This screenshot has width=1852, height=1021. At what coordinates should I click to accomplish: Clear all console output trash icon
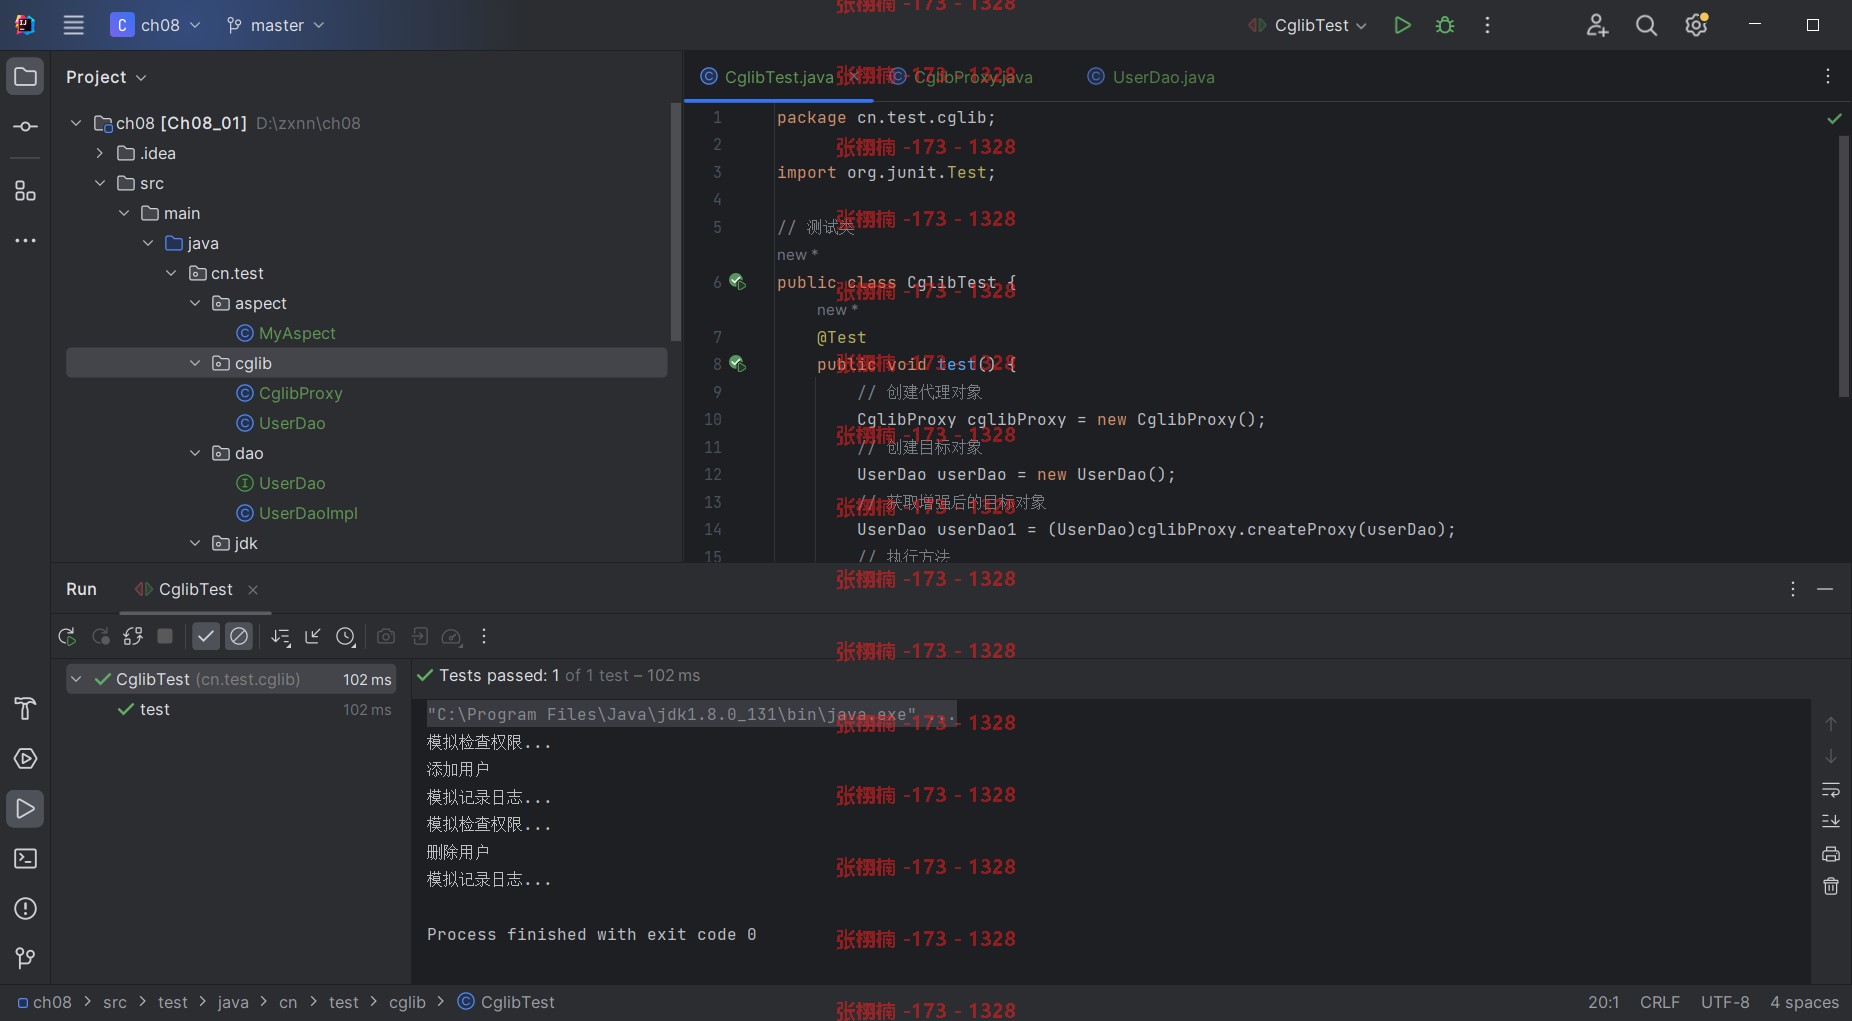1830,886
